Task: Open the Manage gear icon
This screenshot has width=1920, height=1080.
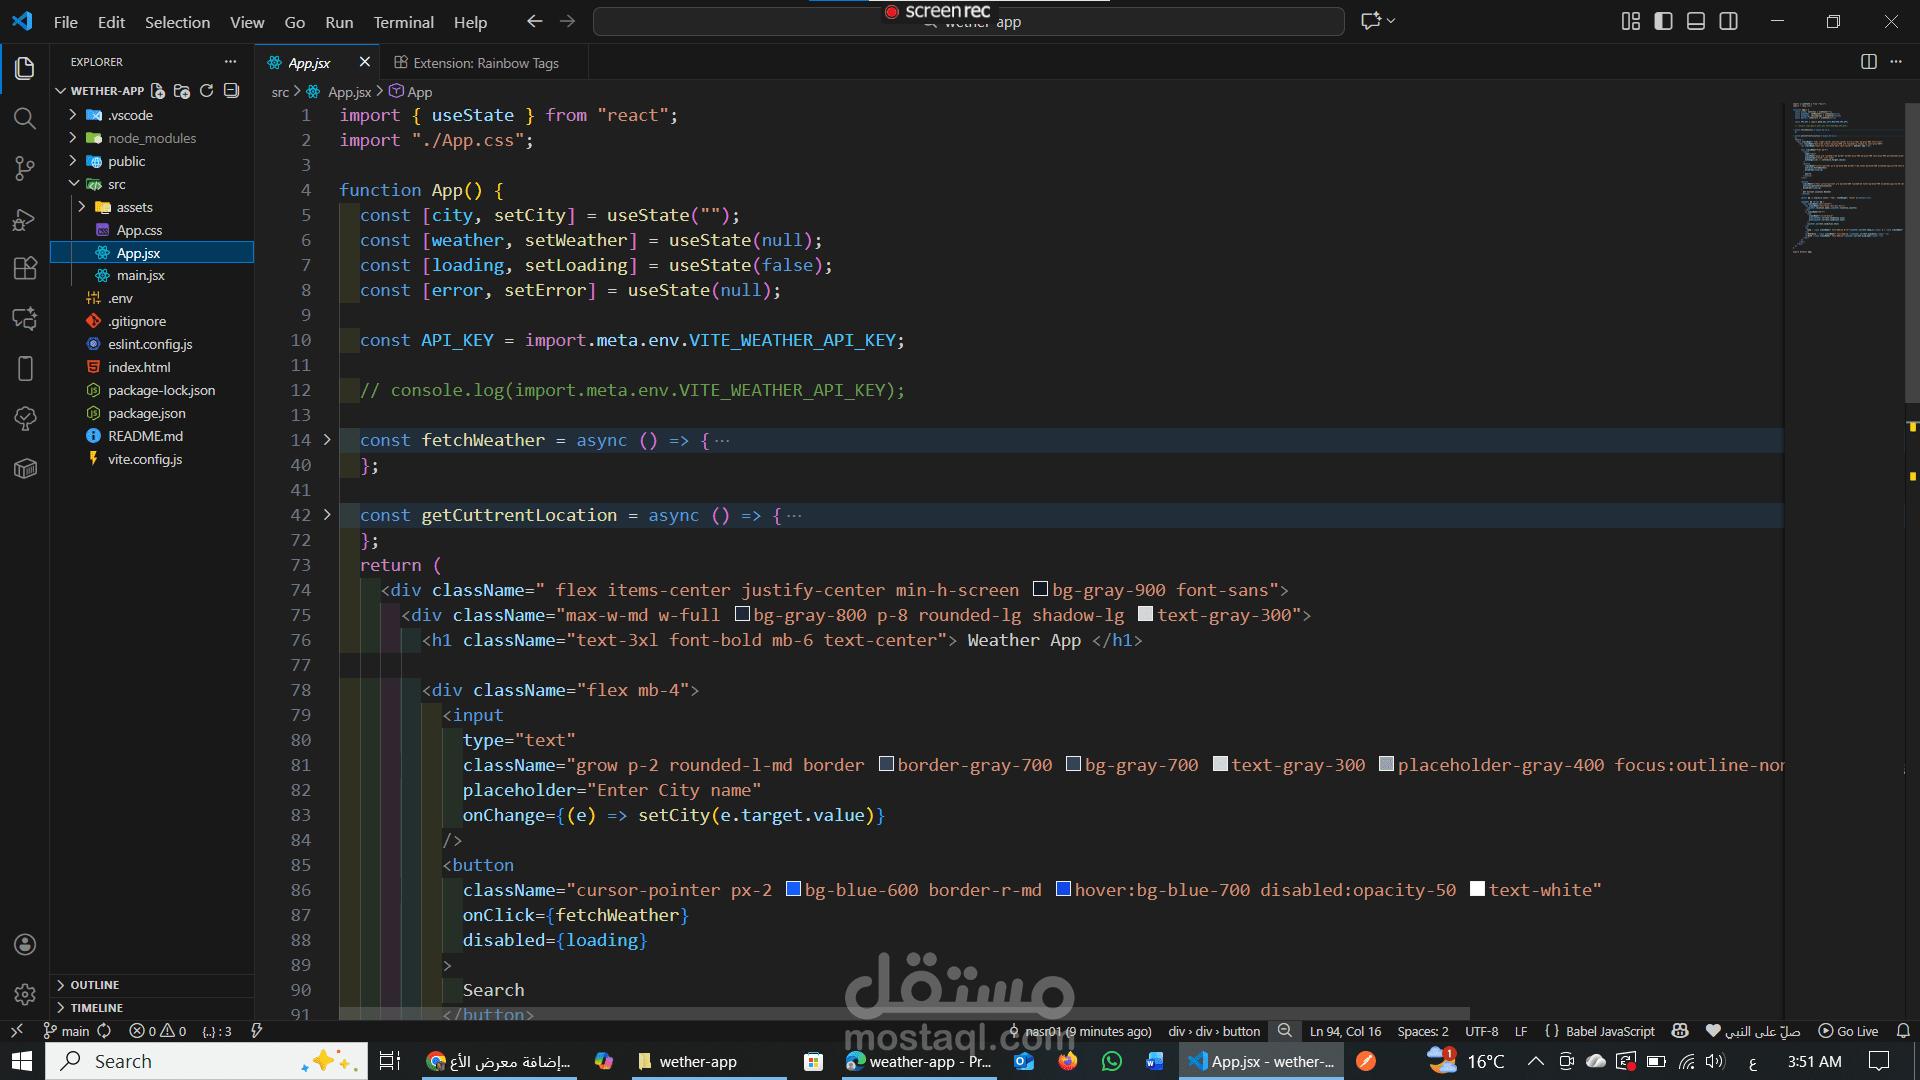Action: [25, 994]
